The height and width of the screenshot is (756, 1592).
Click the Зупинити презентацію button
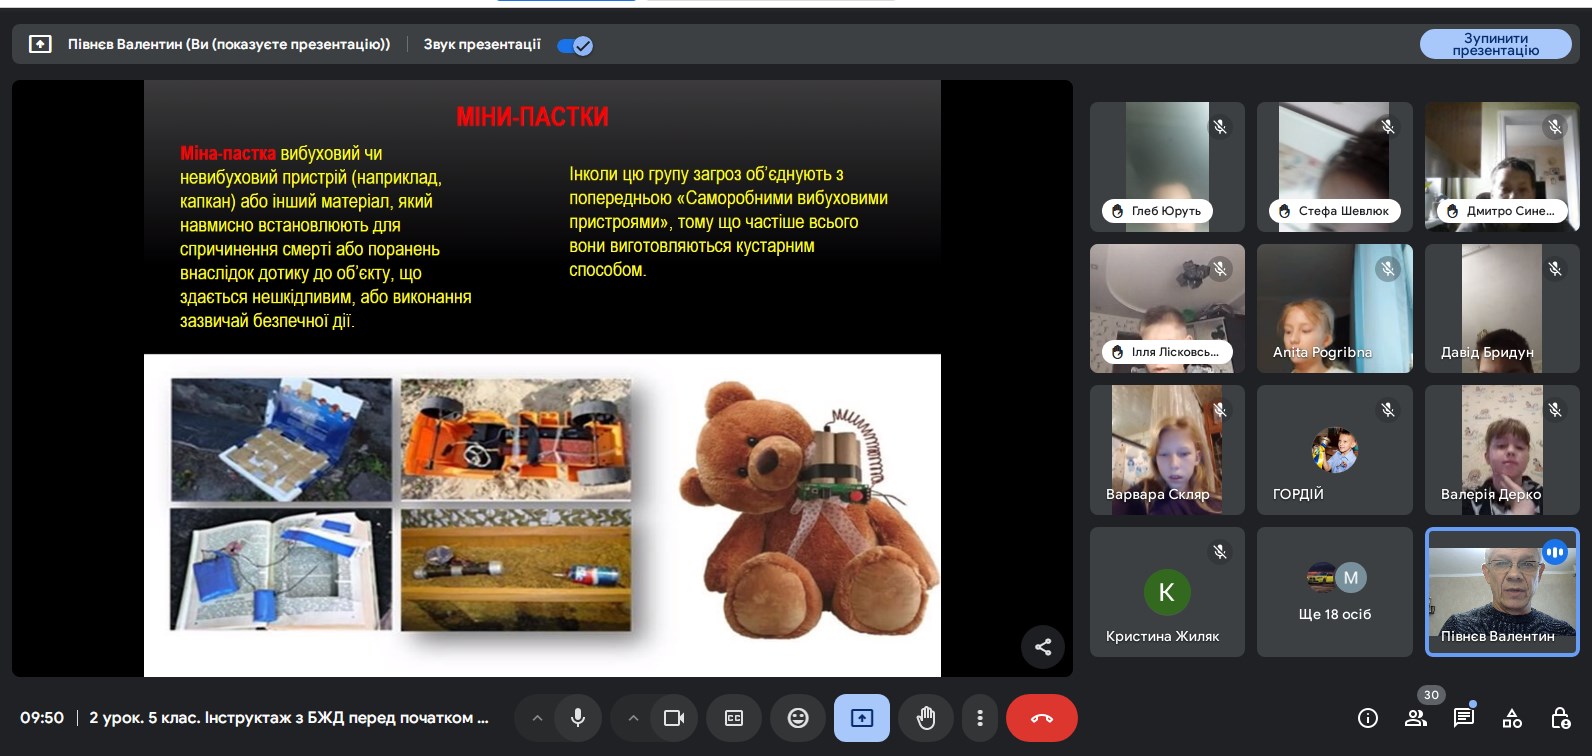click(1496, 44)
